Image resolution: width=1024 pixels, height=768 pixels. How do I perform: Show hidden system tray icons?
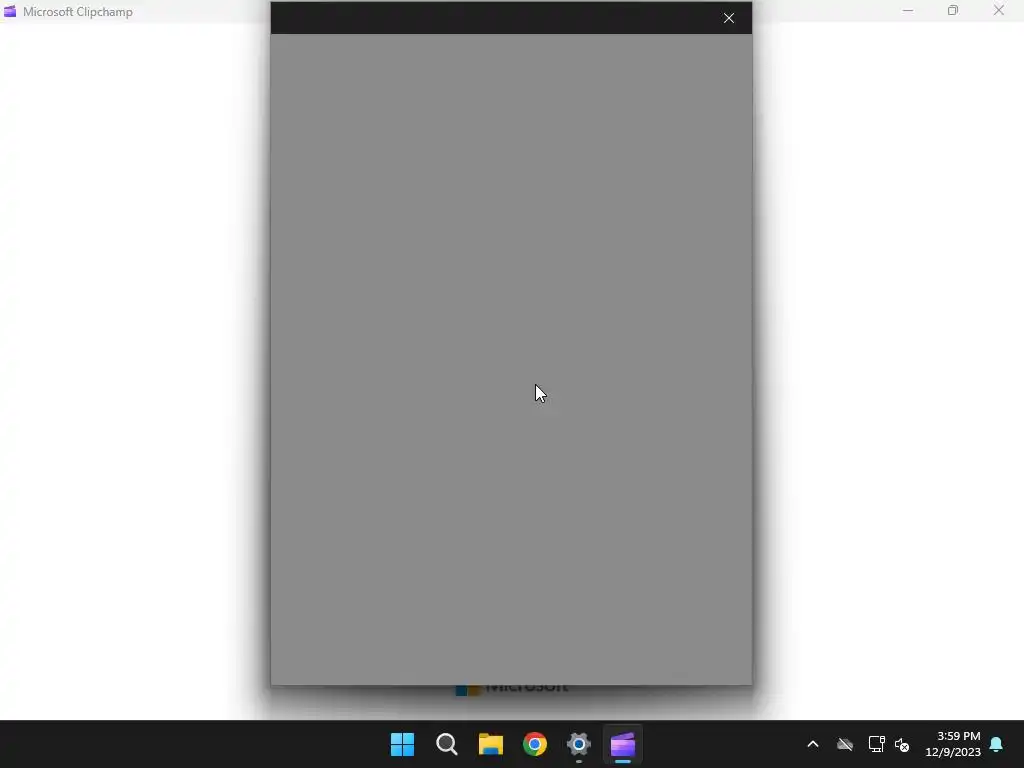click(813, 744)
